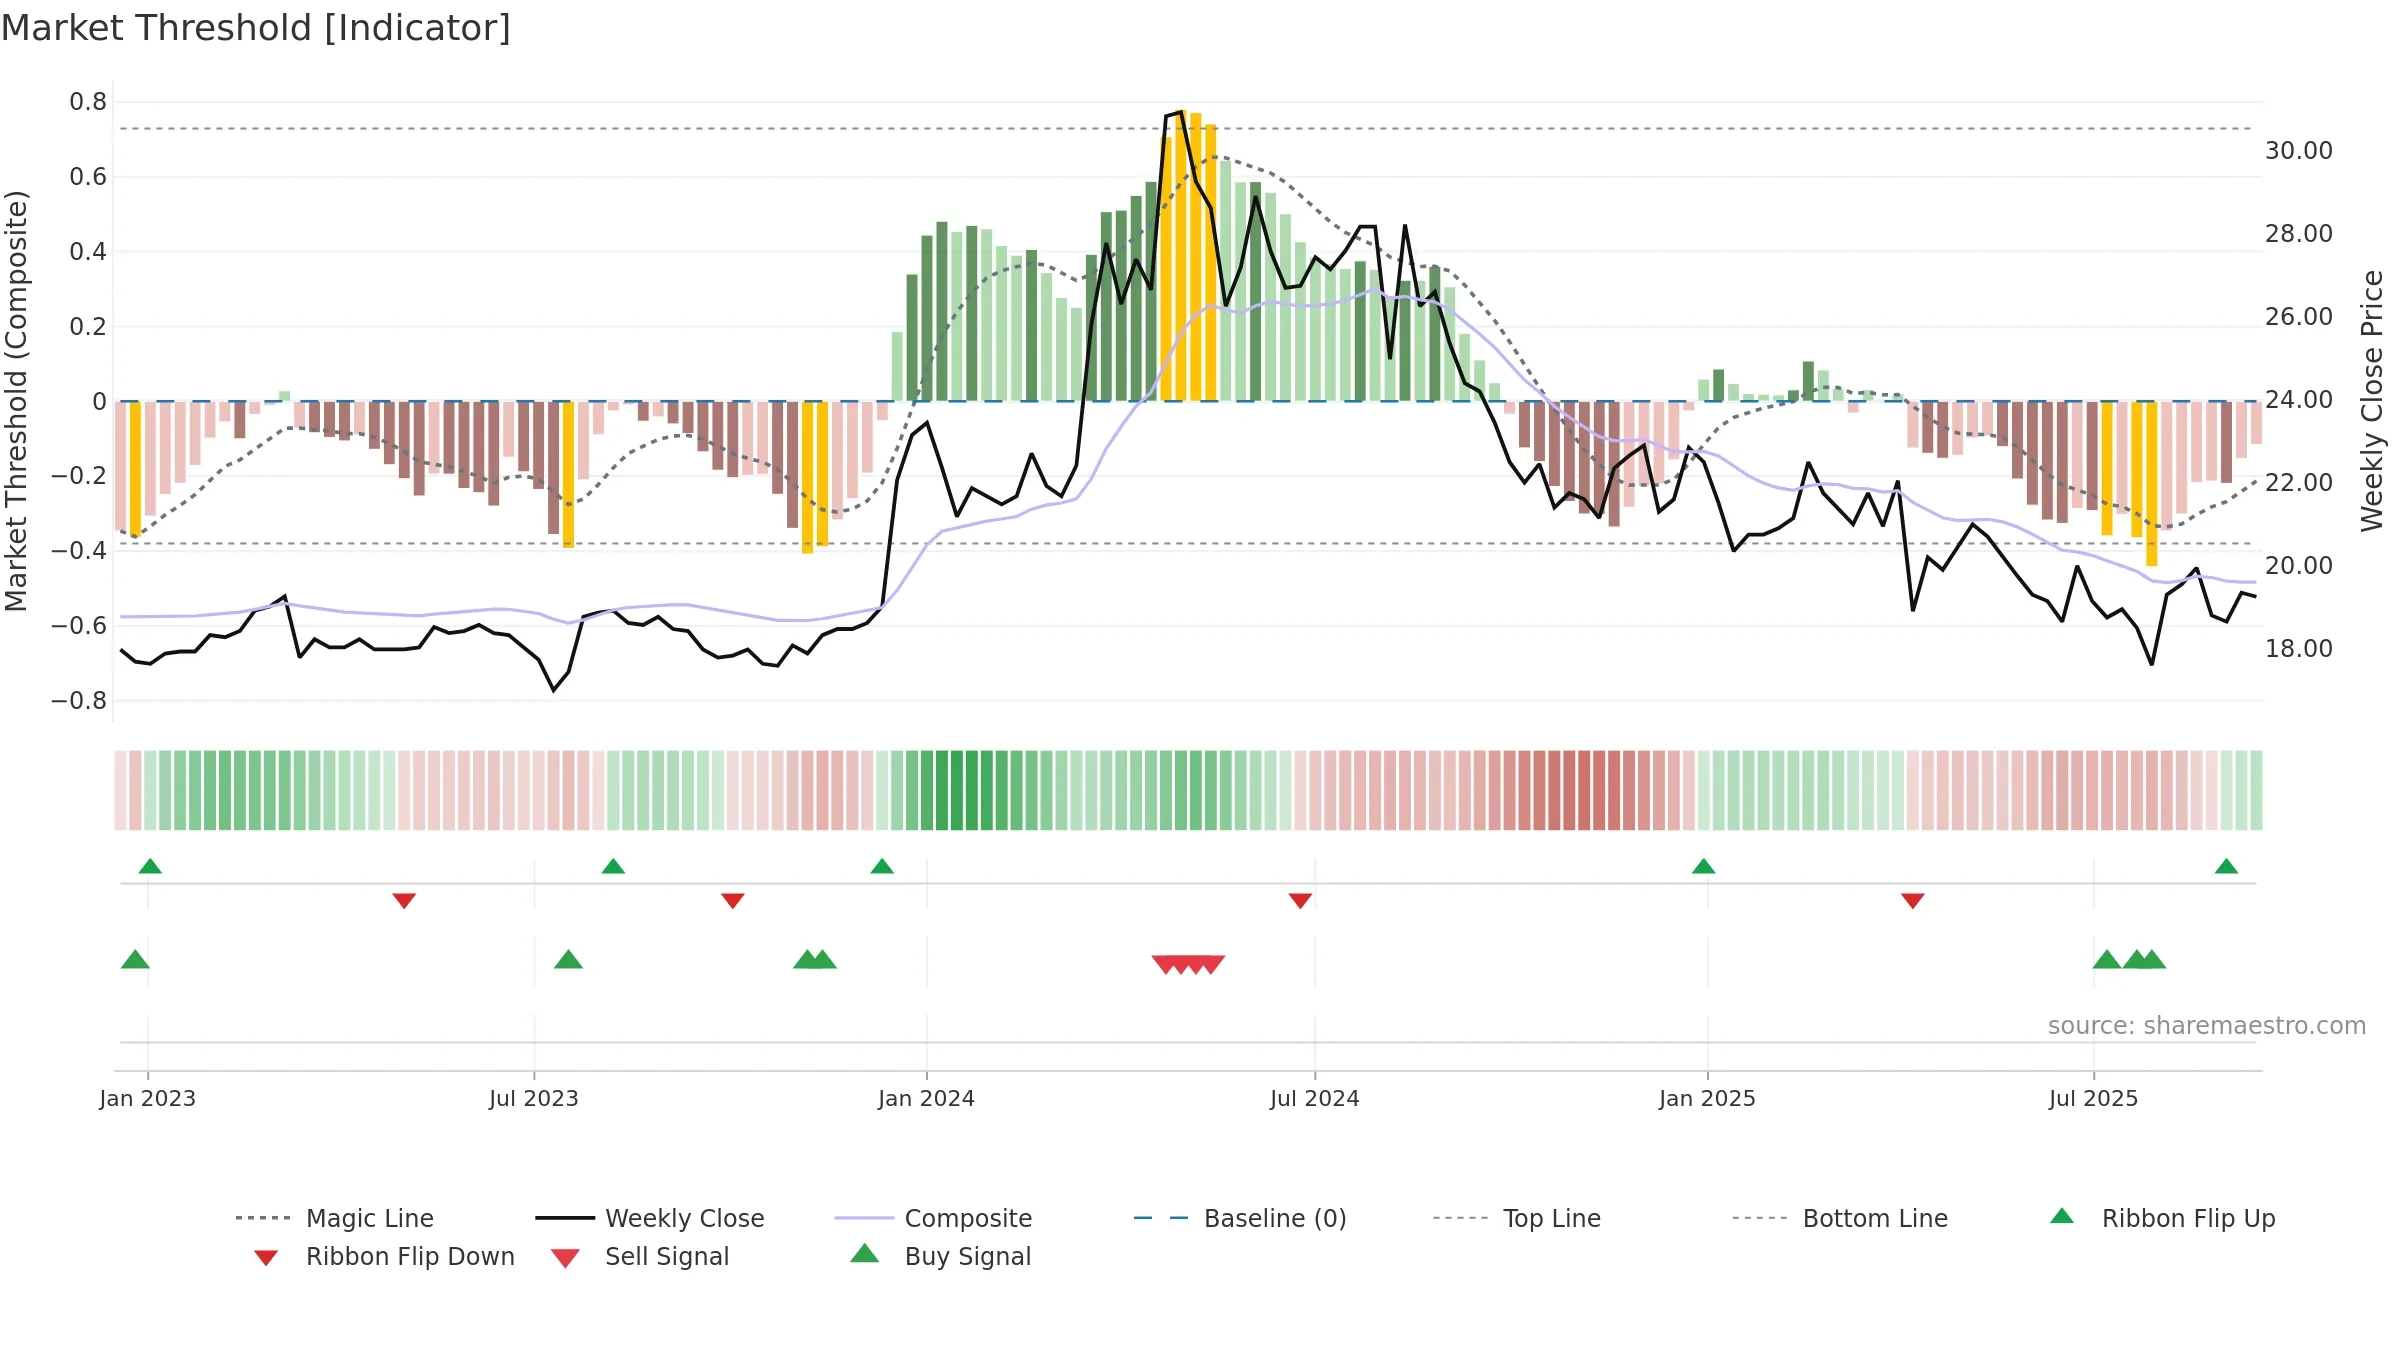This screenshot has height=1350, width=2400.
Task: Click the chart title Market Threshold [Indicator]
Action: pos(256,28)
